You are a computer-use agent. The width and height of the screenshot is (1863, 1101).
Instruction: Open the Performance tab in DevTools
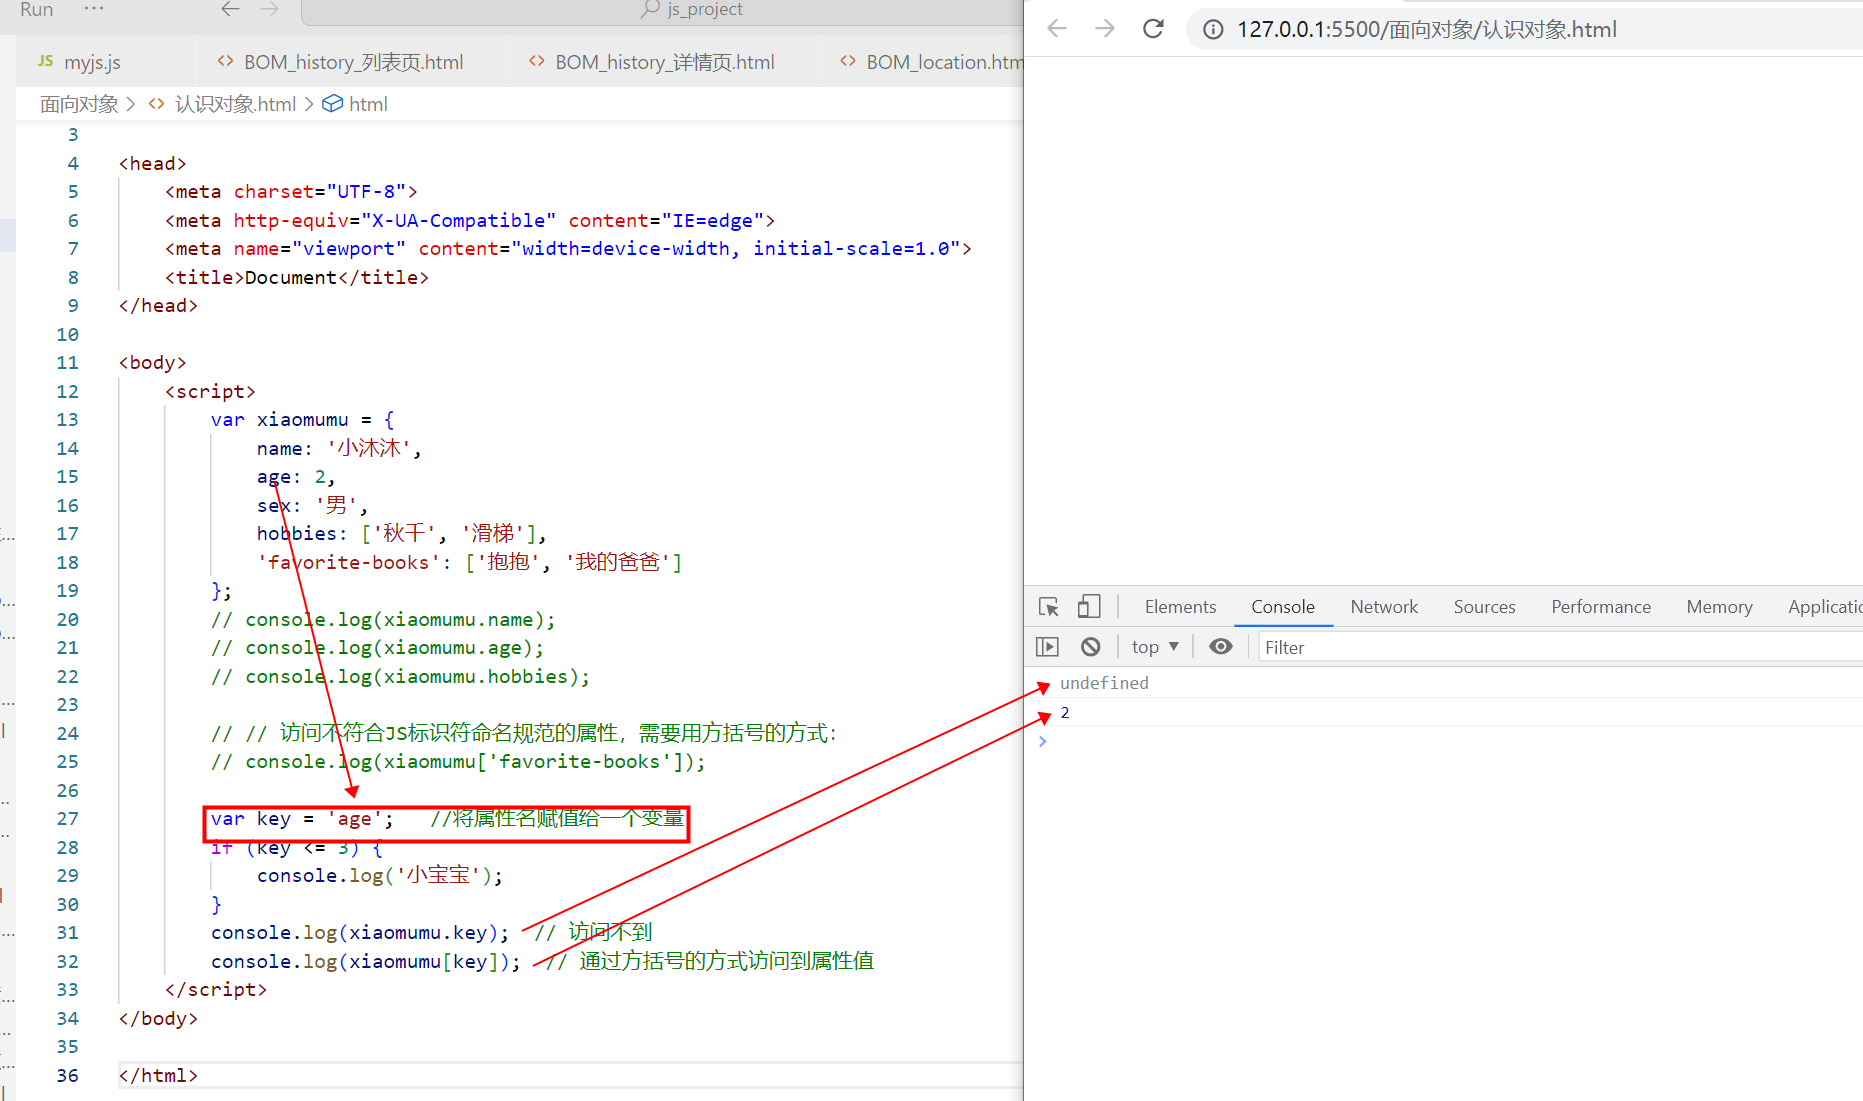(1601, 607)
